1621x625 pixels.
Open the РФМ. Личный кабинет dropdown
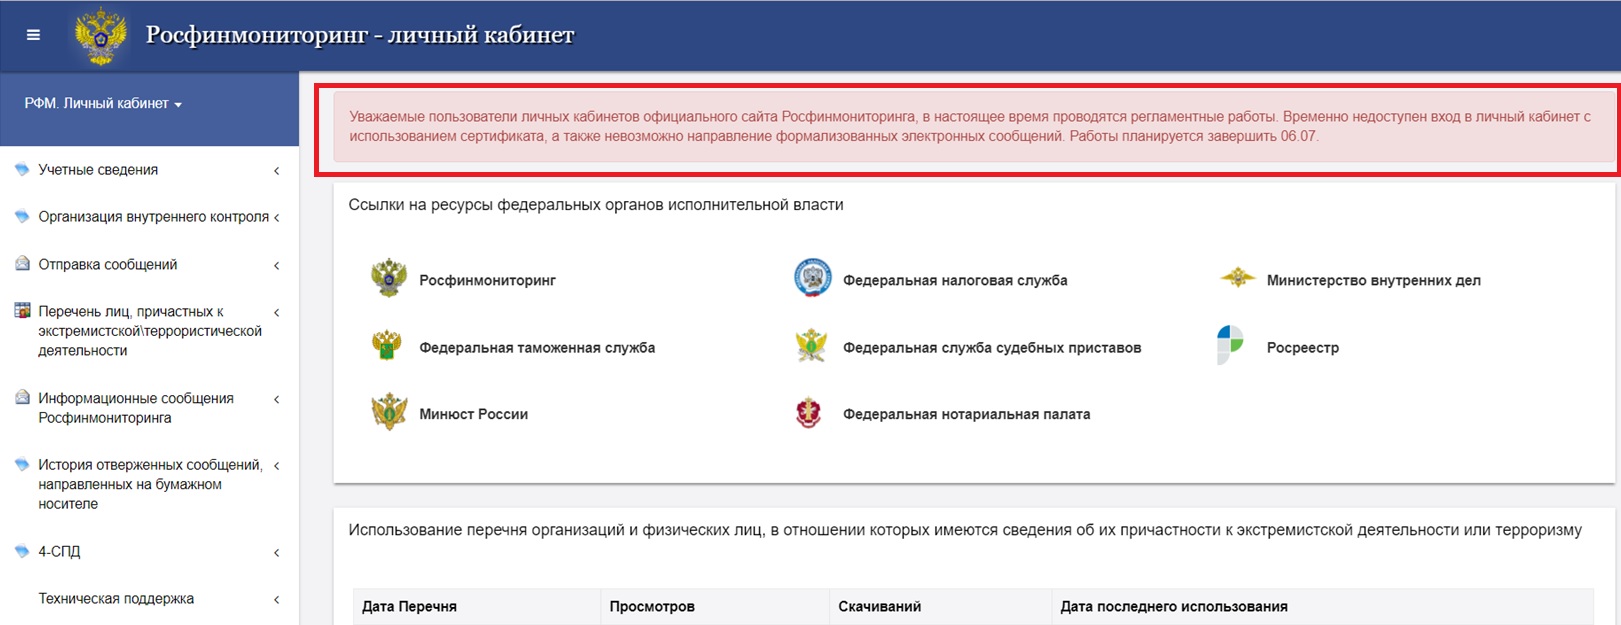[103, 104]
